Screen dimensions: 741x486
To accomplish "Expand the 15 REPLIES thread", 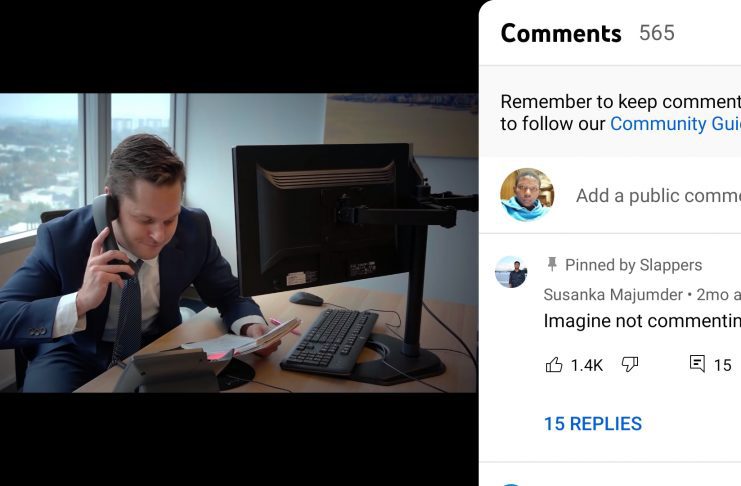I will [593, 424].
